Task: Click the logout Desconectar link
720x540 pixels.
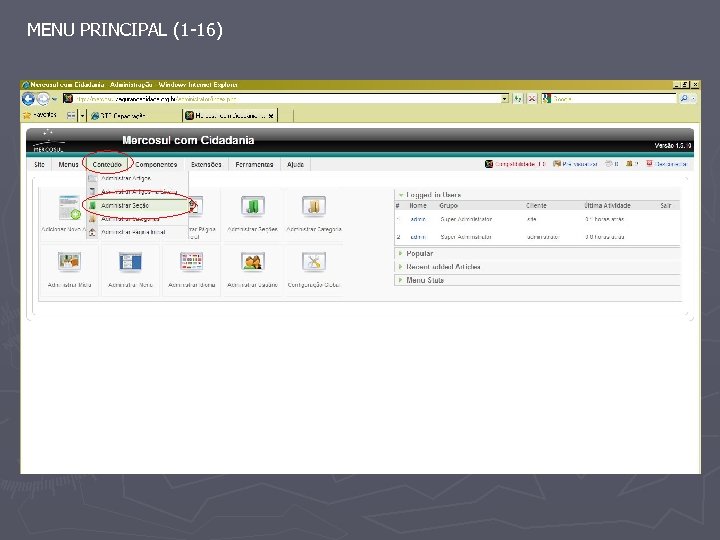Action: (x=666, y=164)
